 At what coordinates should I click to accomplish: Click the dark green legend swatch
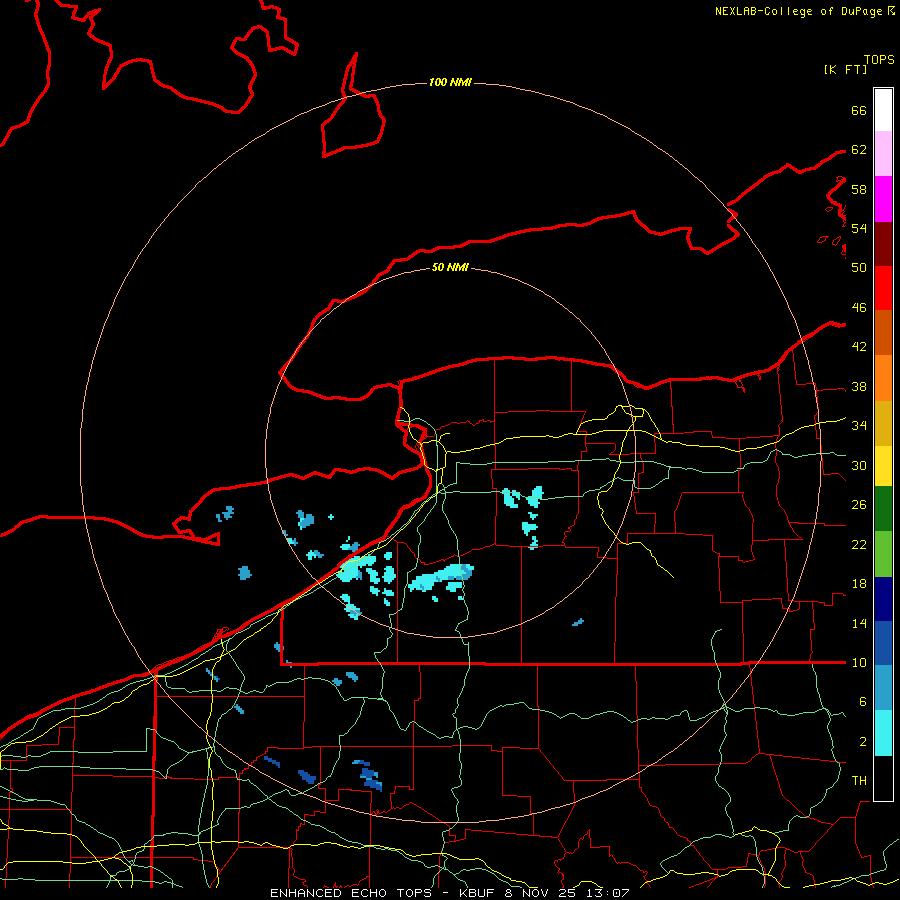(x=883, y=509)
